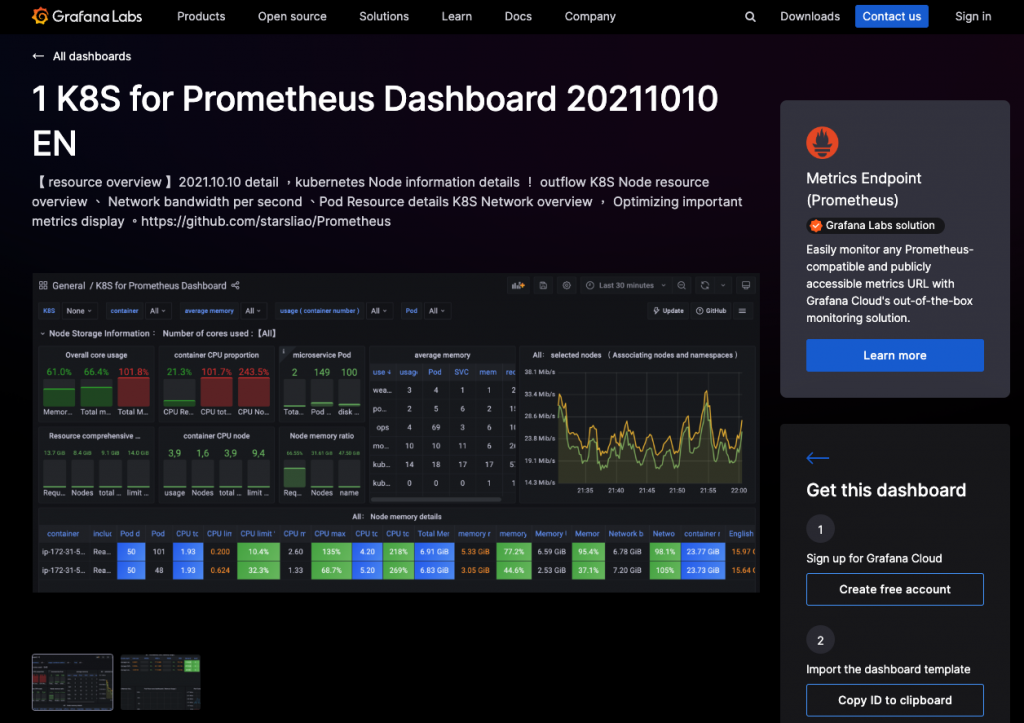Screen dimensions: 1024x723
Task: Click the Sign in link
Action: pos(972,16)
